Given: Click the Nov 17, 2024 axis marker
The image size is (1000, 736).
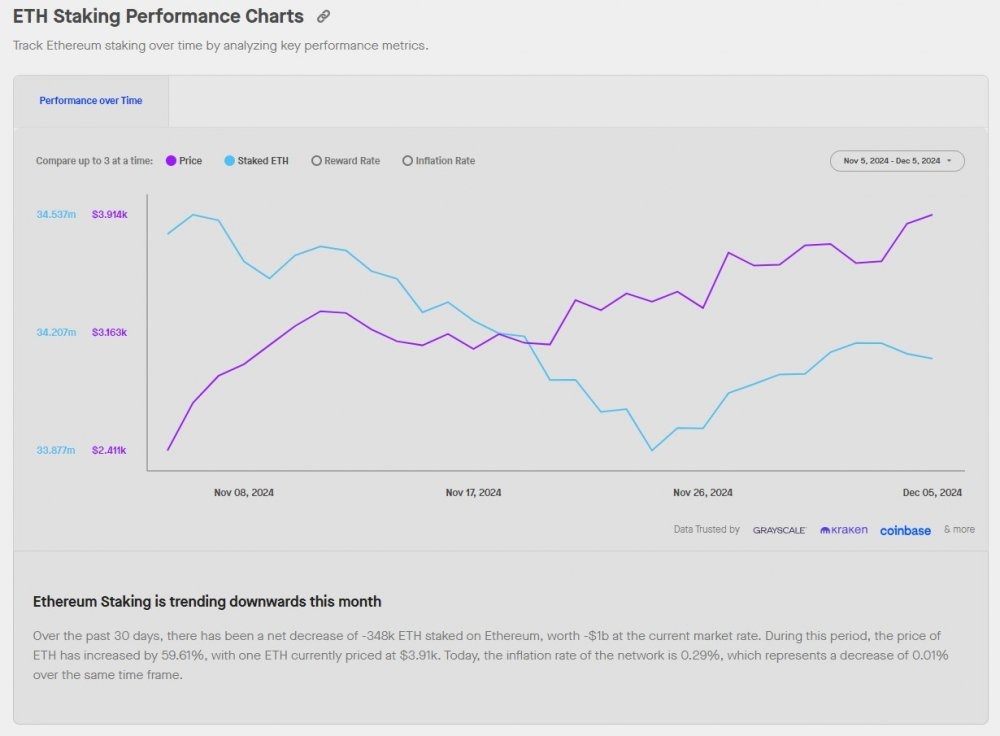Looking at the screenshot, I should pyautogui.click(x=473, y=492).
